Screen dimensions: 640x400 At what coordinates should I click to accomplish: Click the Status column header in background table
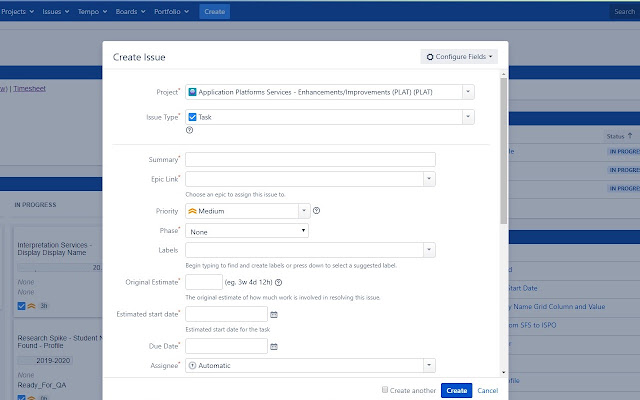point(619,136)
